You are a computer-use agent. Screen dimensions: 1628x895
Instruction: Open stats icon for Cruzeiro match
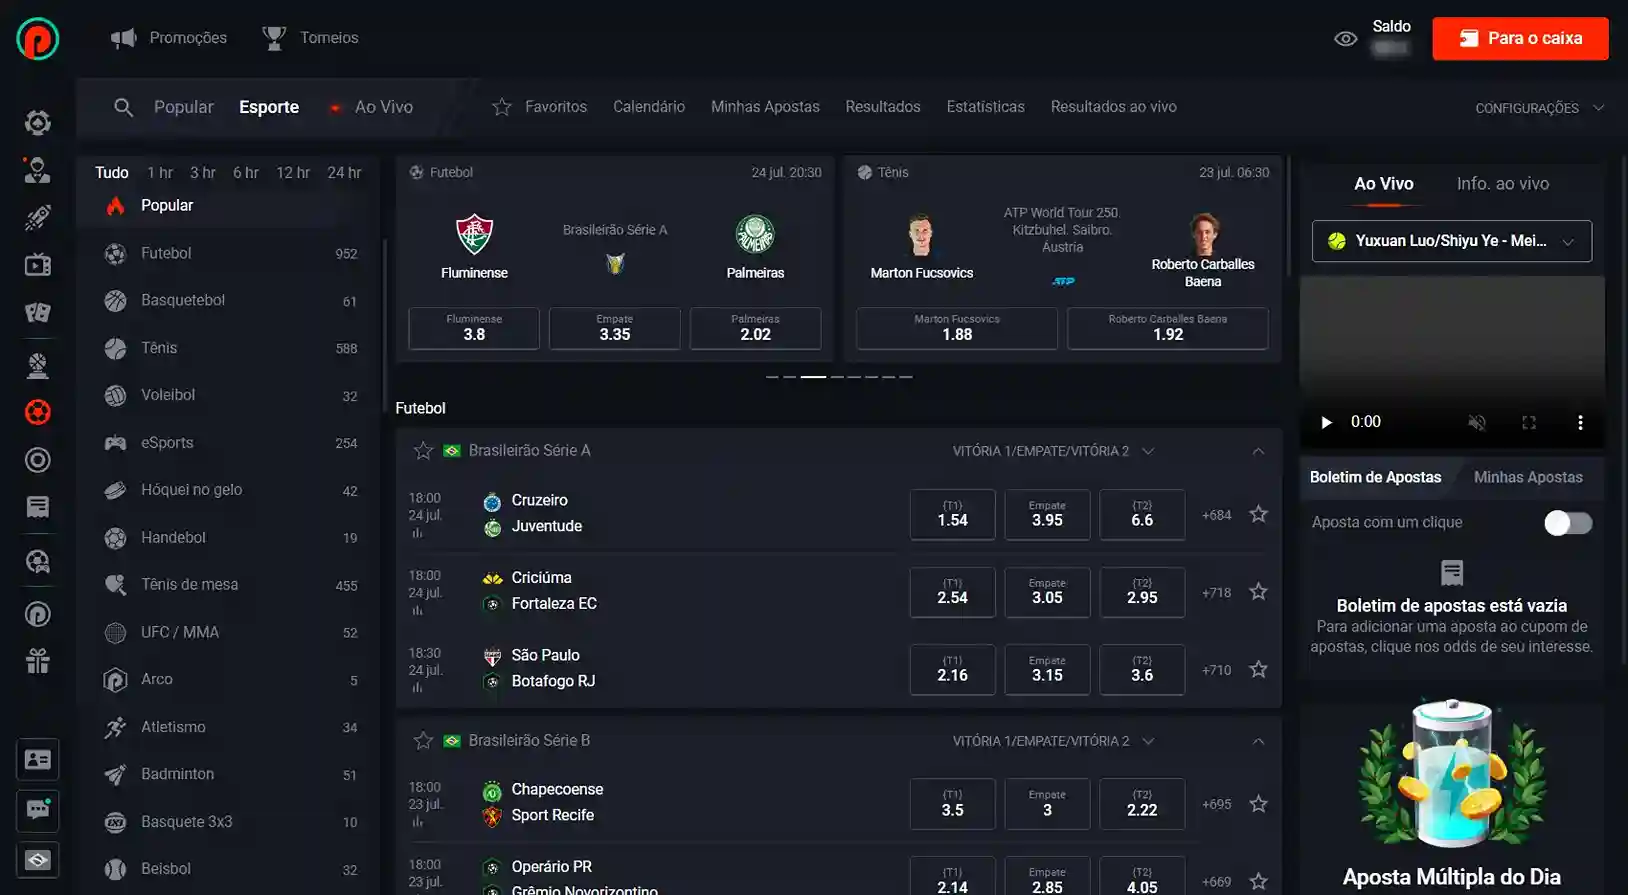417,534
